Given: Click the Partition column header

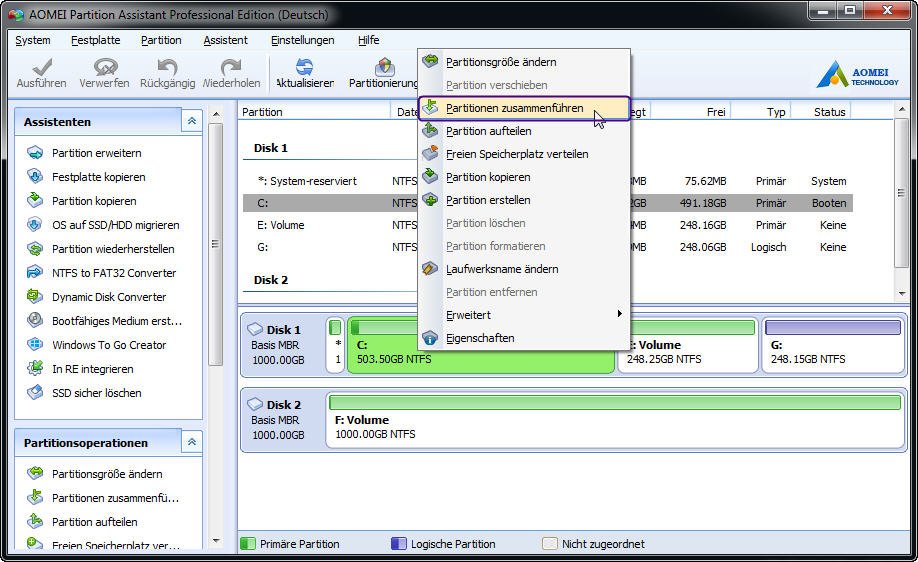Looking at the screenshot, I should tap(314, 112).
